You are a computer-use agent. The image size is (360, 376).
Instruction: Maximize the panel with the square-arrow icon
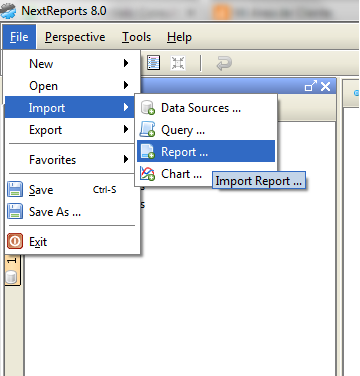tap(311, 86)
